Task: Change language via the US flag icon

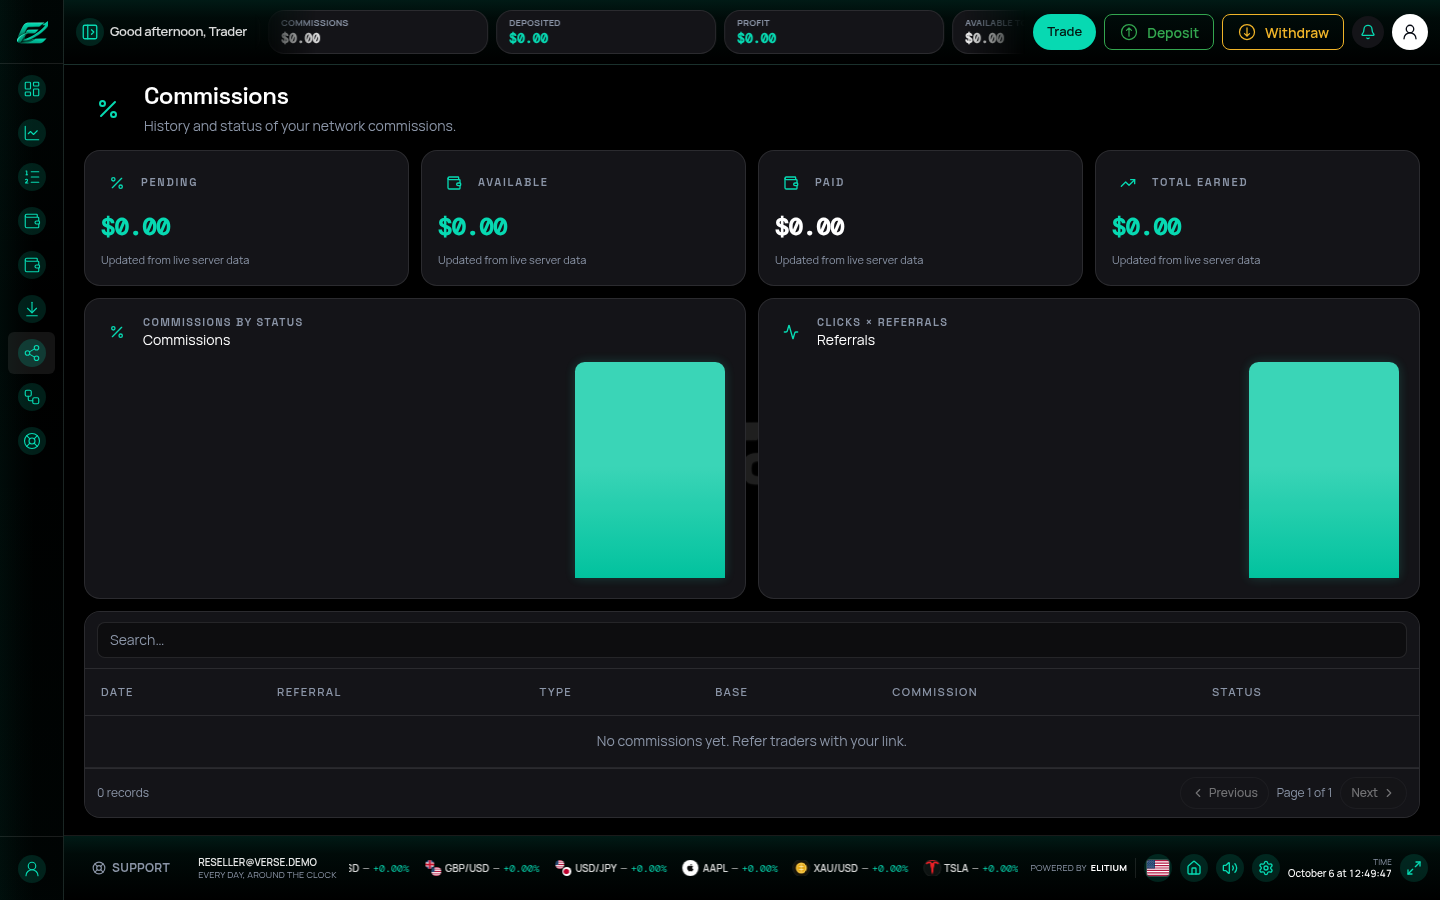Action: (x=1158, y=868)
